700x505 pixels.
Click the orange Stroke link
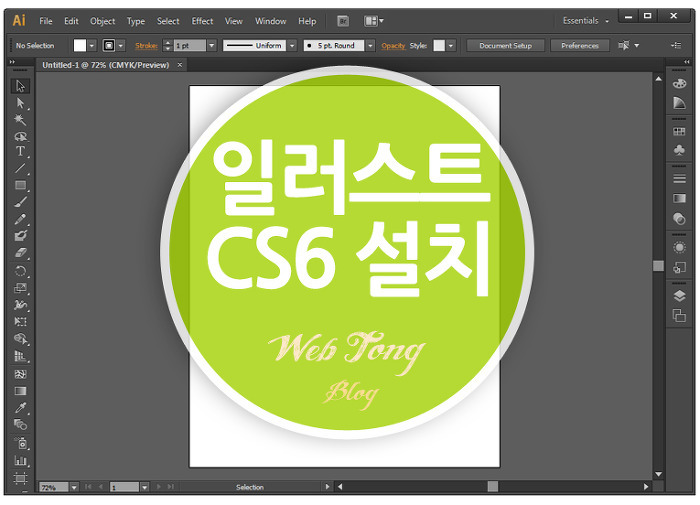(146, 46)
